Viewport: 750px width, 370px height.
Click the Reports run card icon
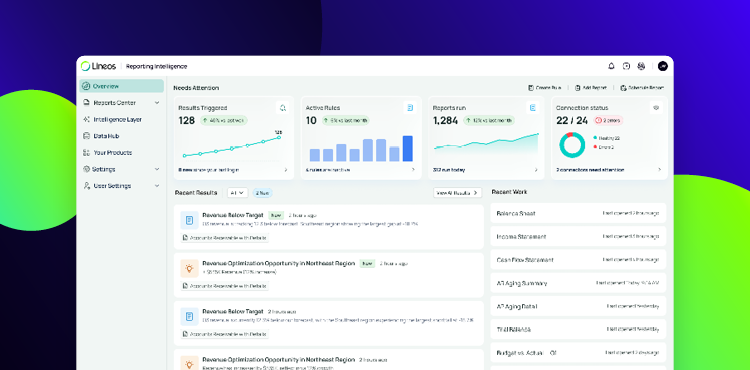(532, 108)
